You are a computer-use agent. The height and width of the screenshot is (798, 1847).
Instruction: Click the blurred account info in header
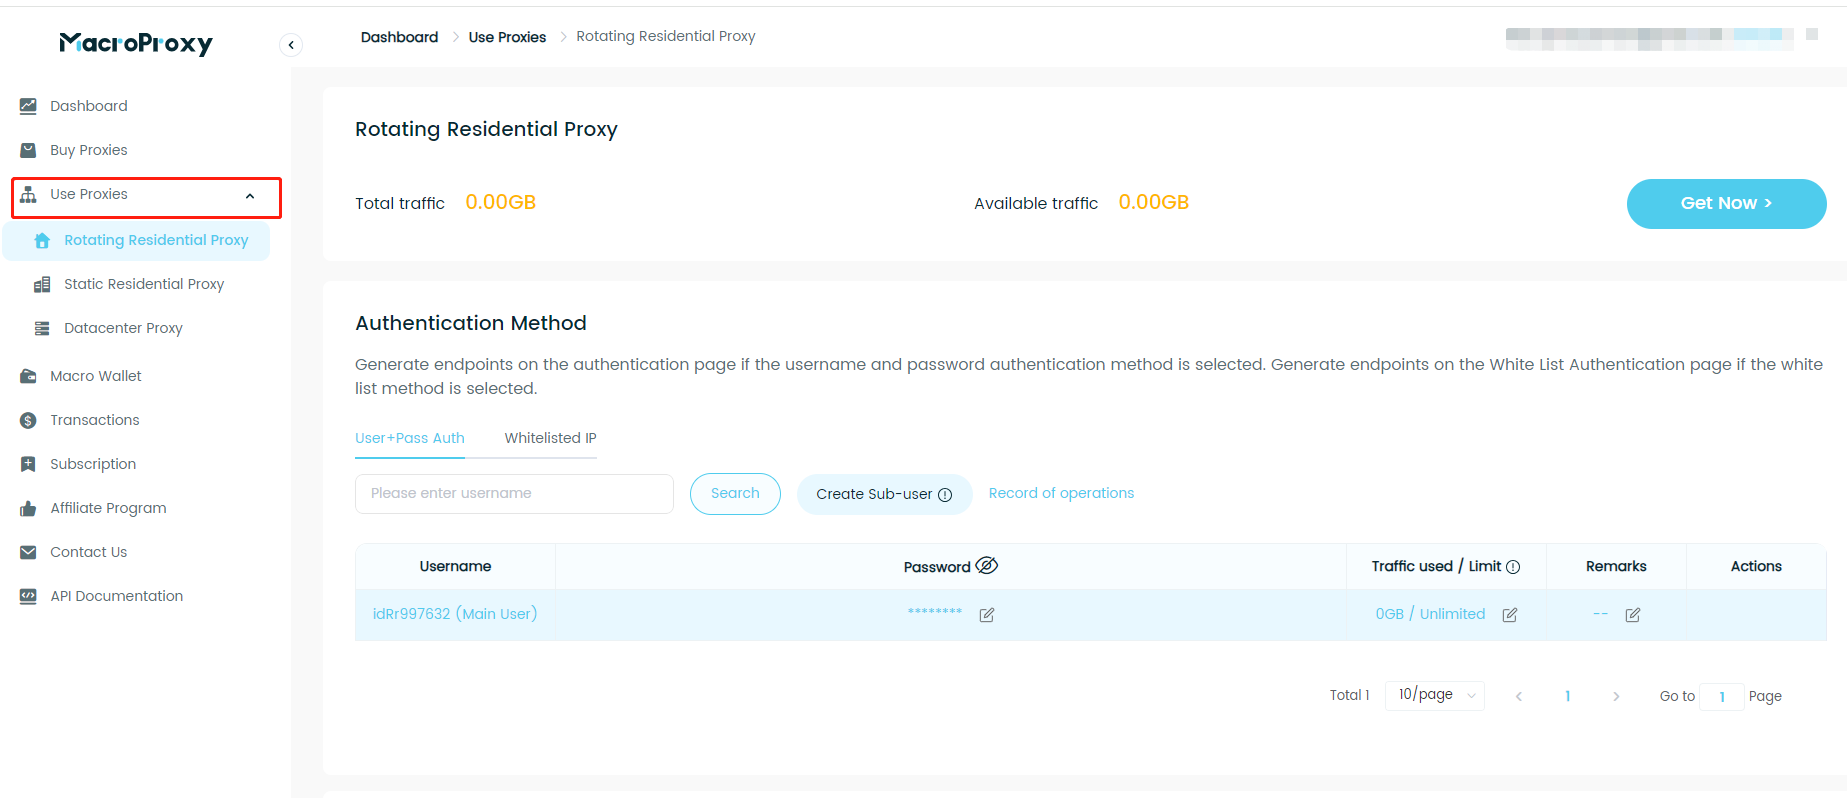pos(1650,38)
